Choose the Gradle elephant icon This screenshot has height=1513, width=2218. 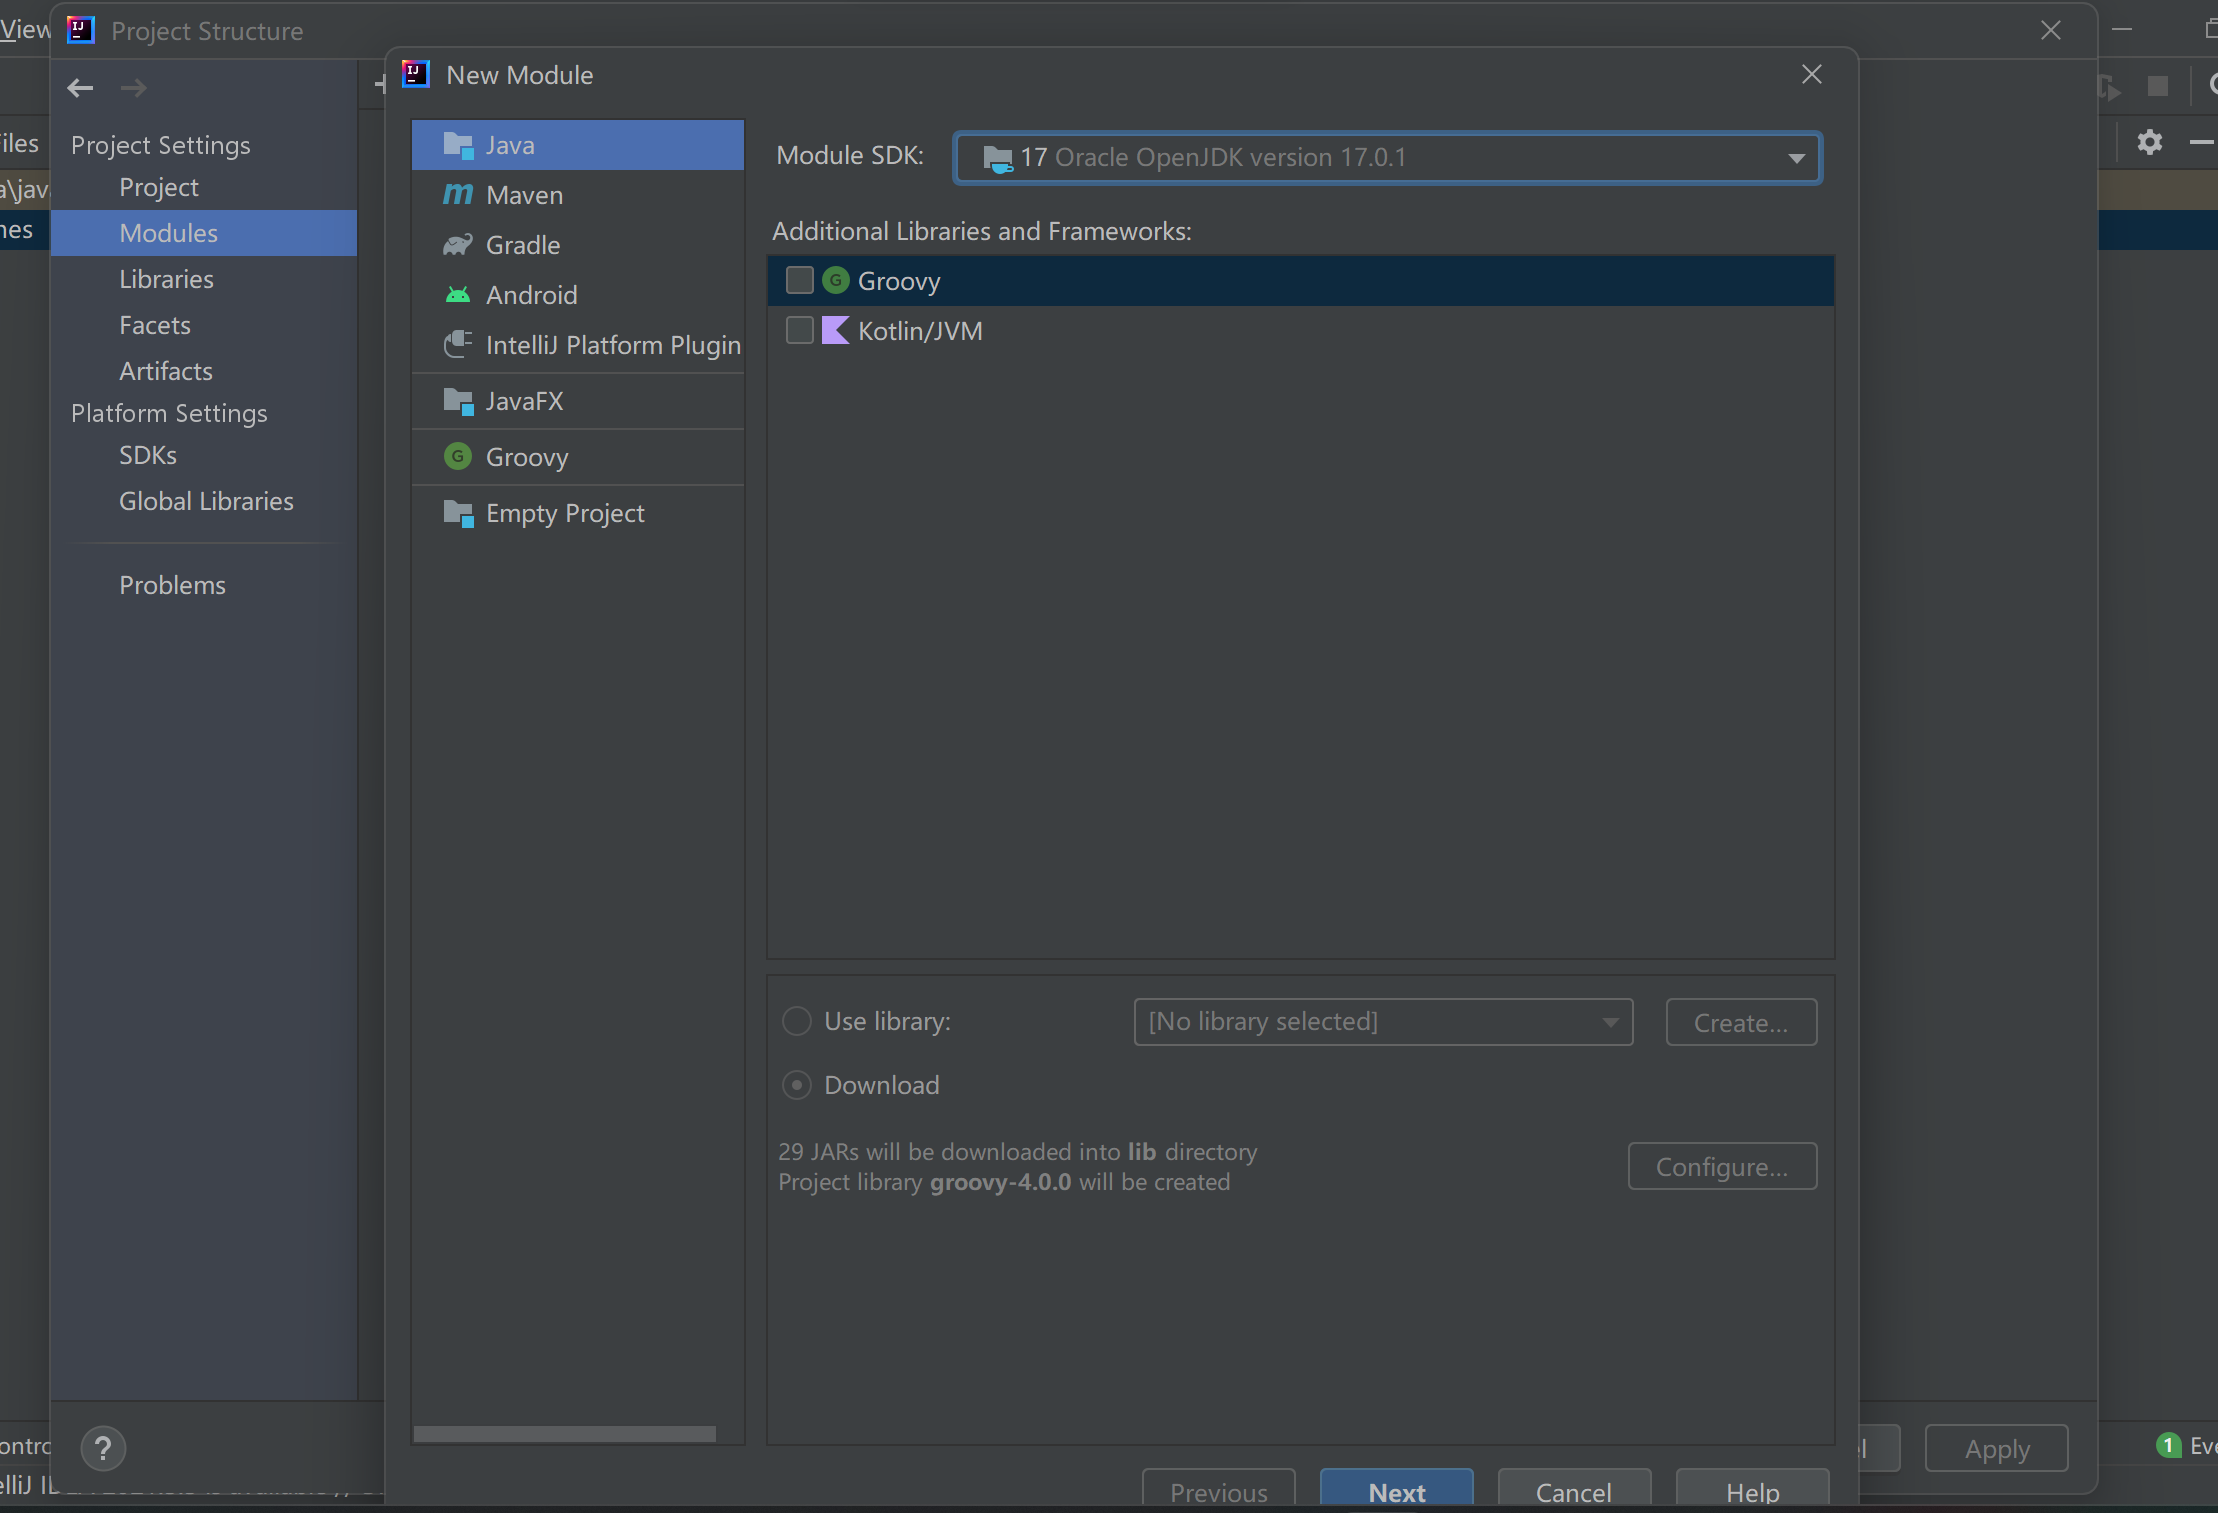(x=457, y=245)
